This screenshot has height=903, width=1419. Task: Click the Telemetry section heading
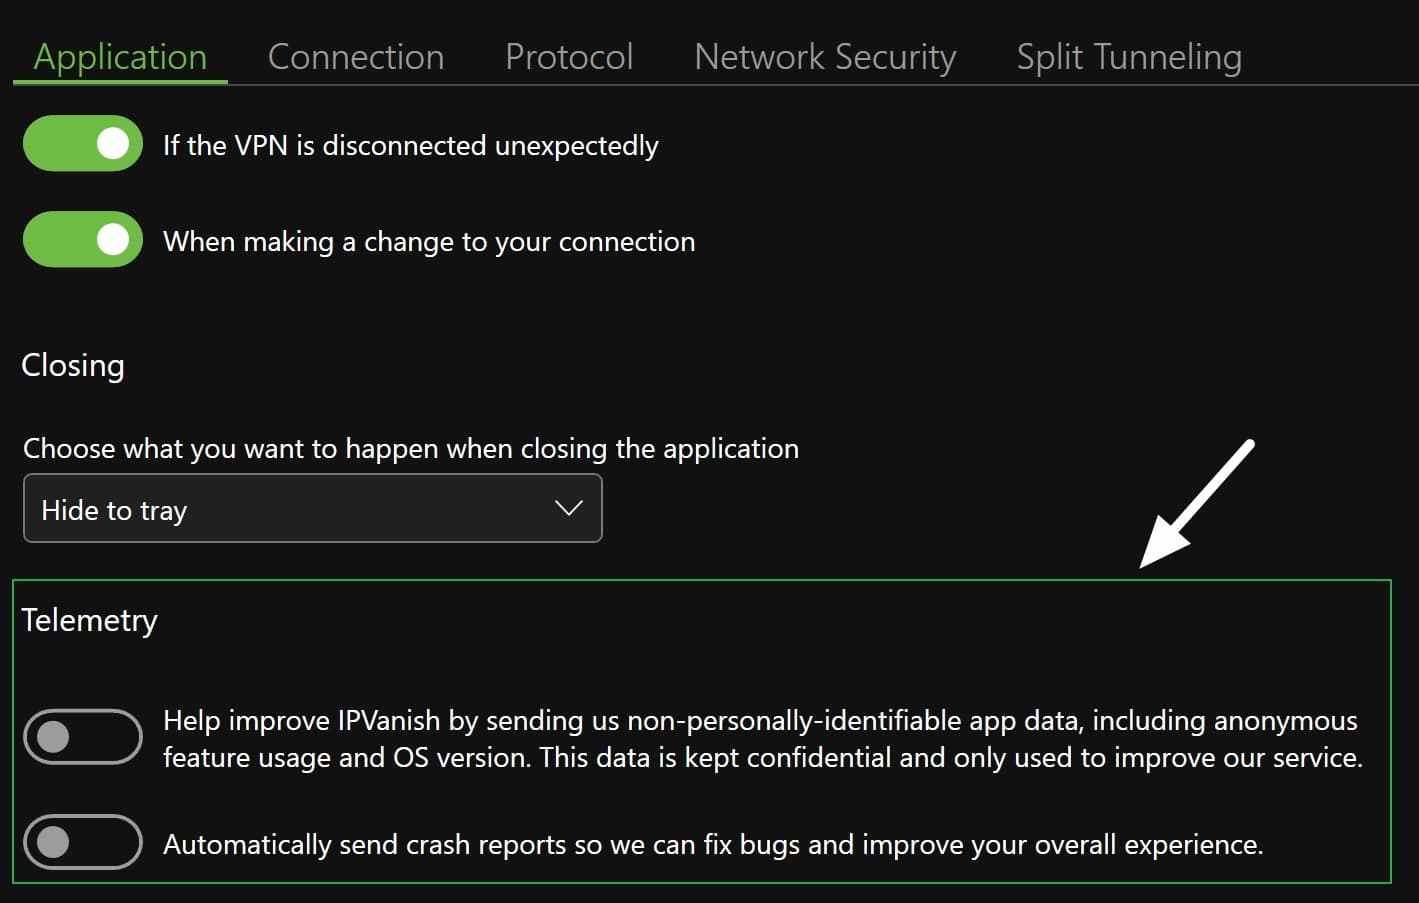tap(90, 621)
